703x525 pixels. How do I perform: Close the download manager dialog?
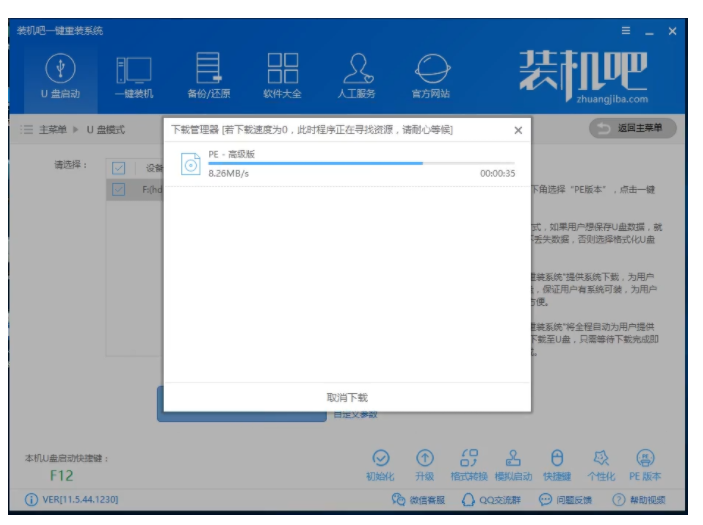517,130
